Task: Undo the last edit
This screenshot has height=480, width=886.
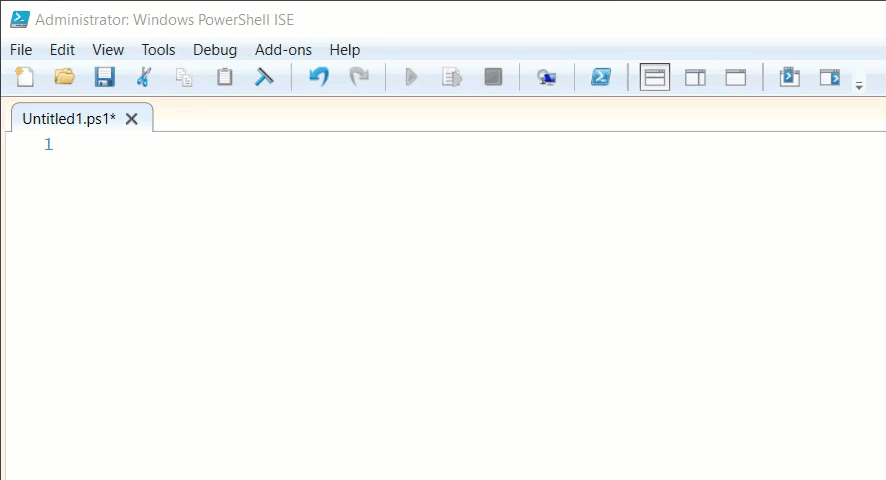Action: pyautogui.click(x=319, y=77)
